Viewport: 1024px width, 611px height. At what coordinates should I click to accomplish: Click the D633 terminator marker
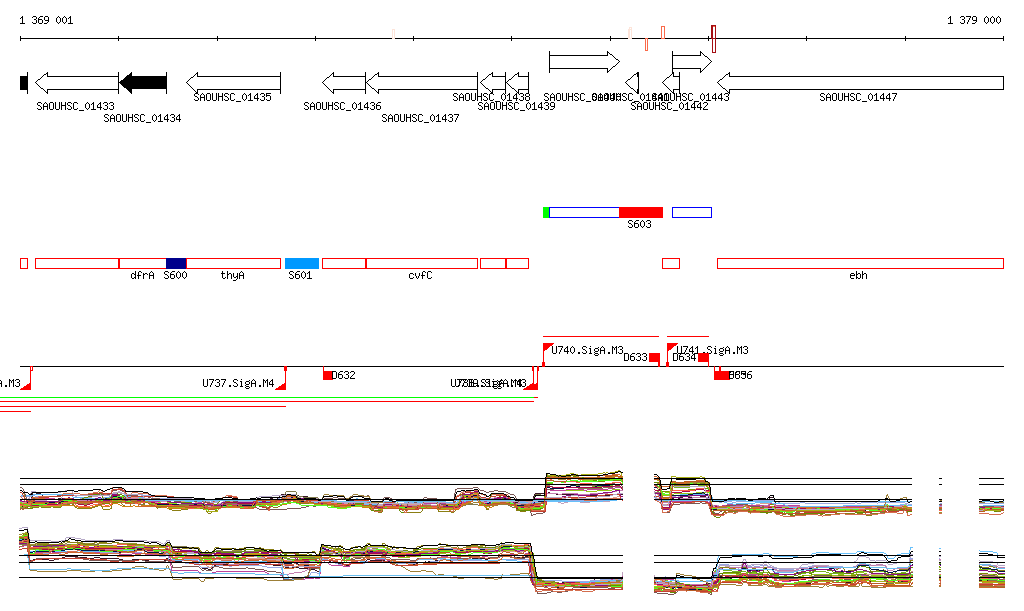point(654,358)
